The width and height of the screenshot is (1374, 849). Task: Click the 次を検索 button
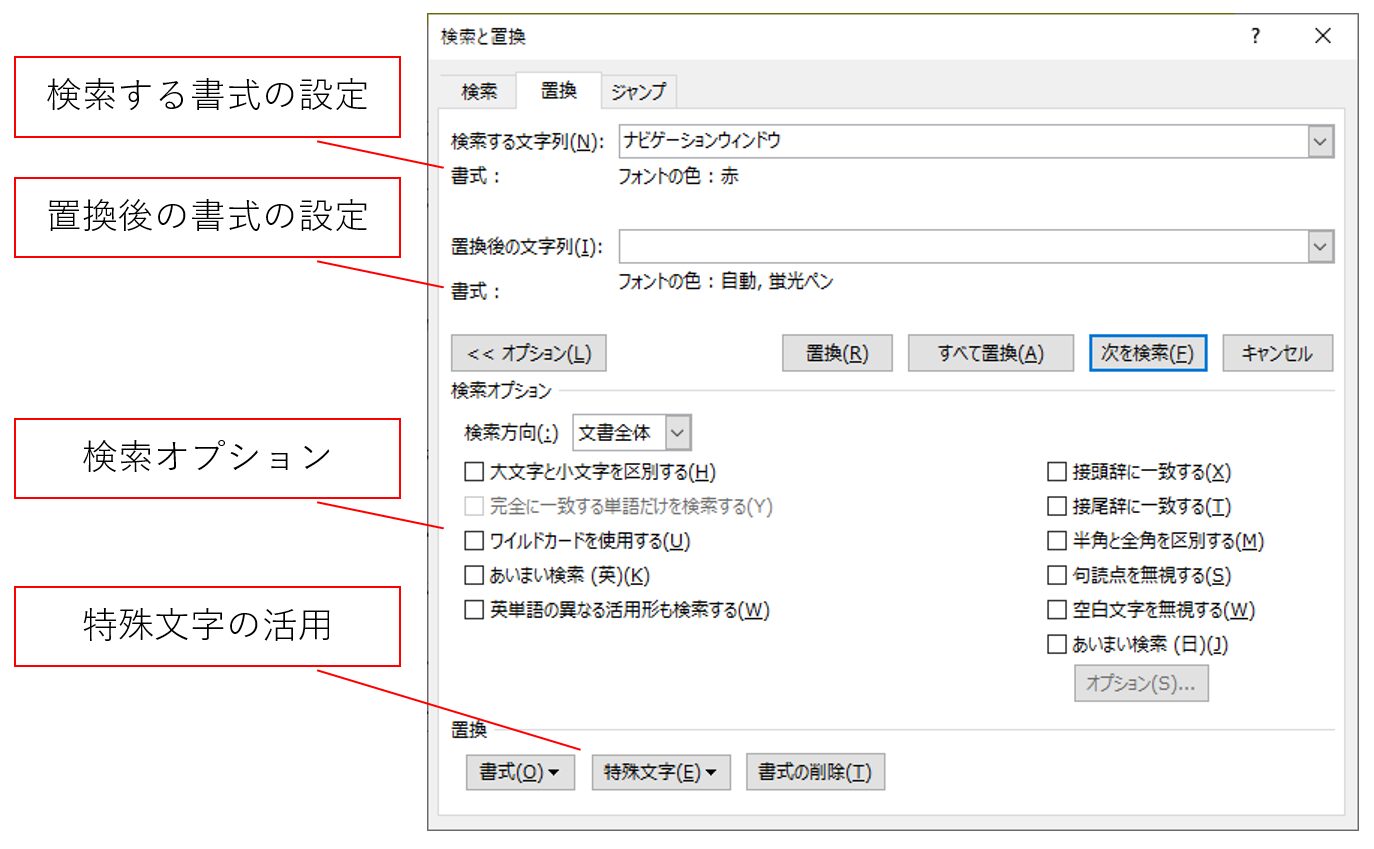[1147, 353]
